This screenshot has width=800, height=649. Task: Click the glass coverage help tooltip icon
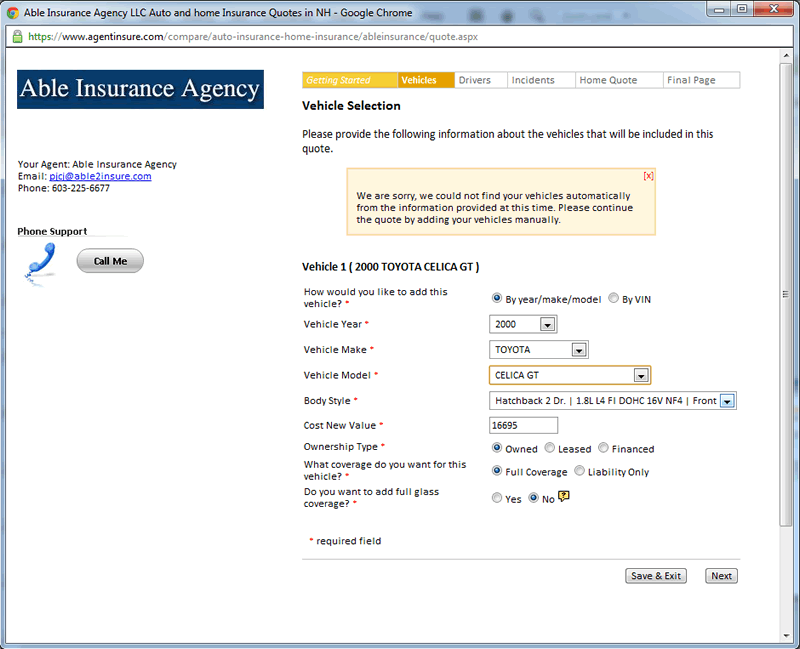564,497
